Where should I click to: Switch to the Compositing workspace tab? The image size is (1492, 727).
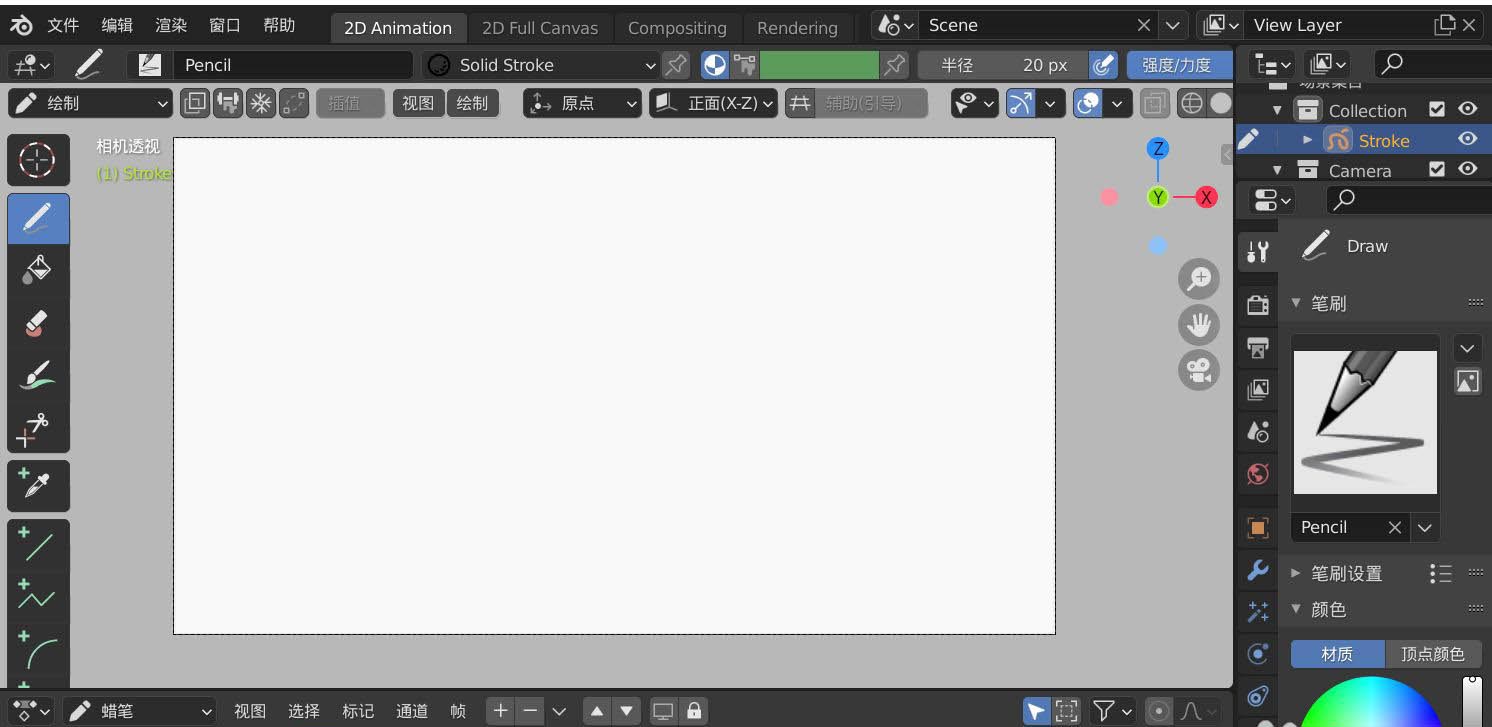coord(677,28)
